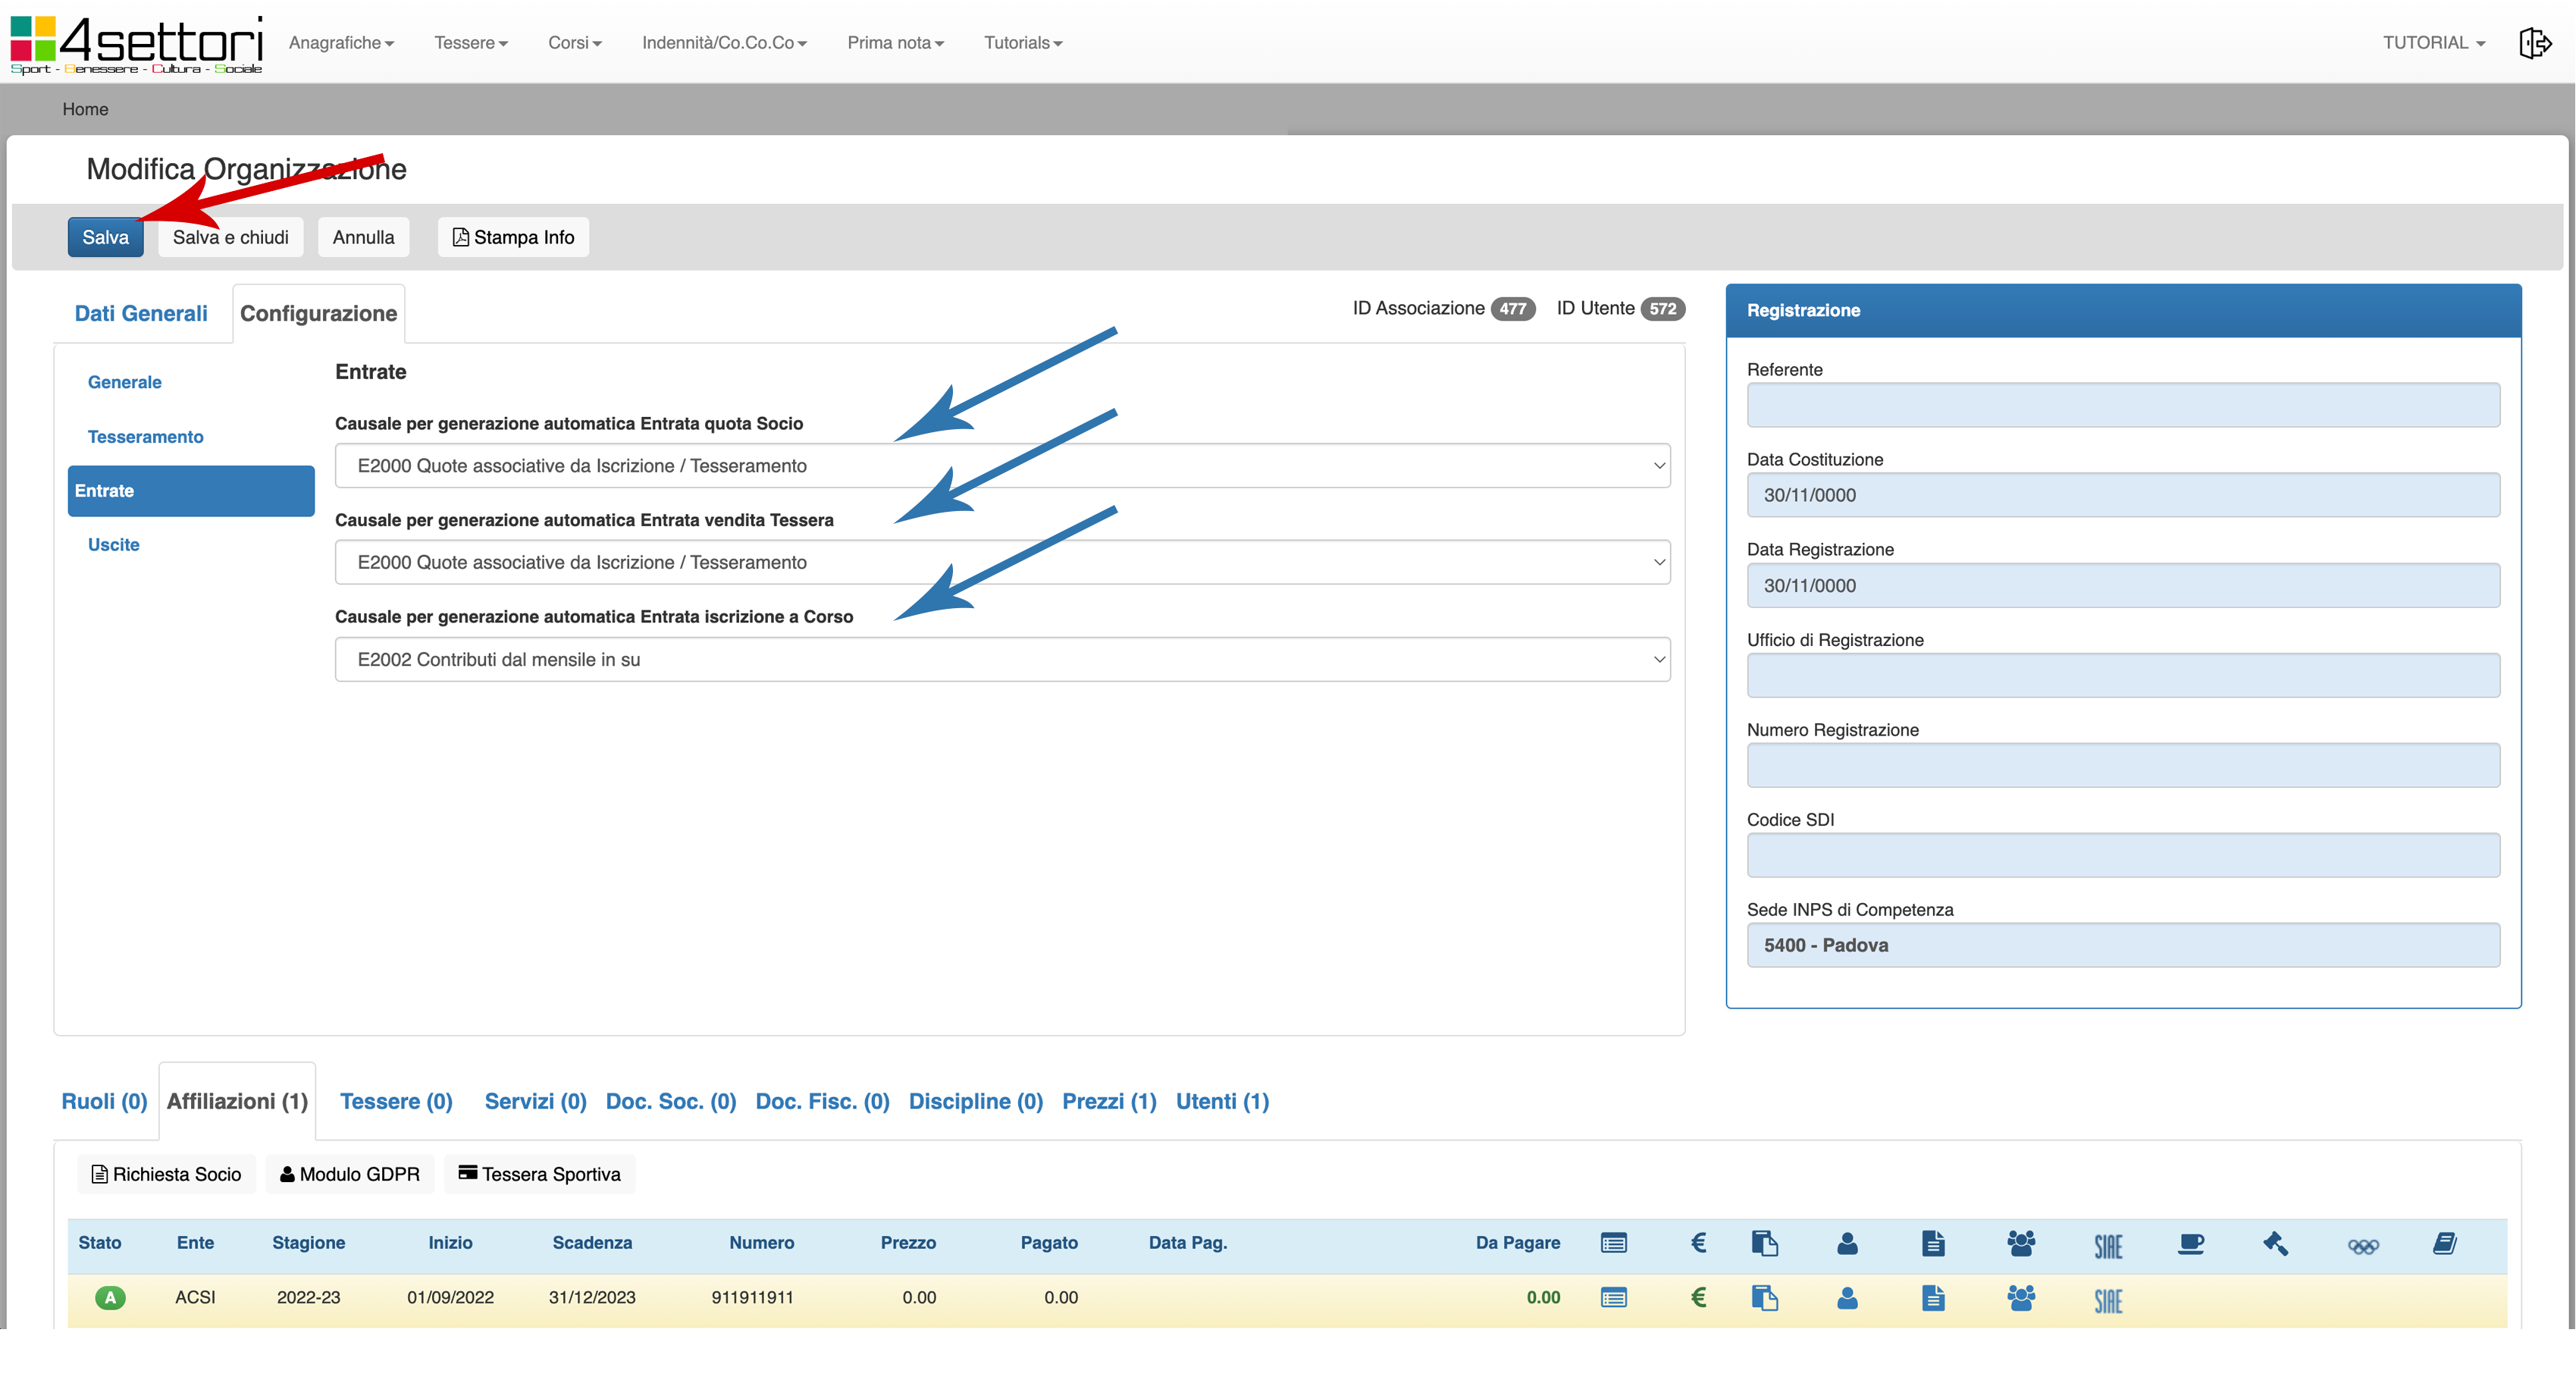Click SIAE icon in ACSI affiliation row
The image size is (2576, 1383).
click(x=2108, y=1299)
